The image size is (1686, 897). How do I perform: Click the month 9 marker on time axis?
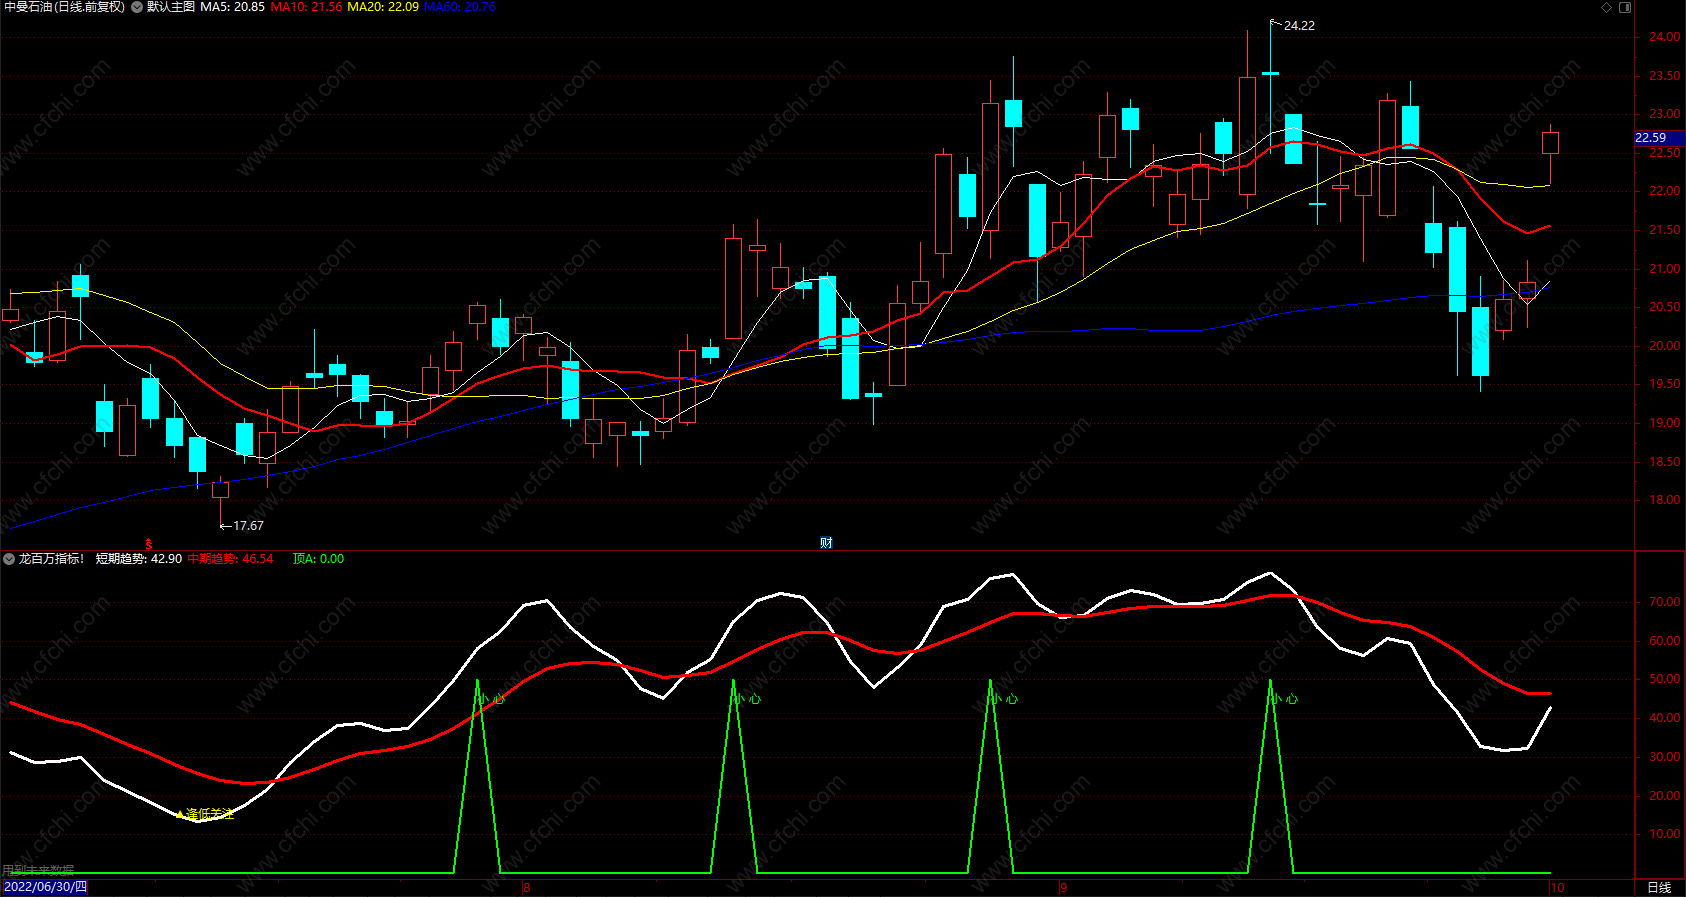pyautogui.click(x=1064, y=888)
